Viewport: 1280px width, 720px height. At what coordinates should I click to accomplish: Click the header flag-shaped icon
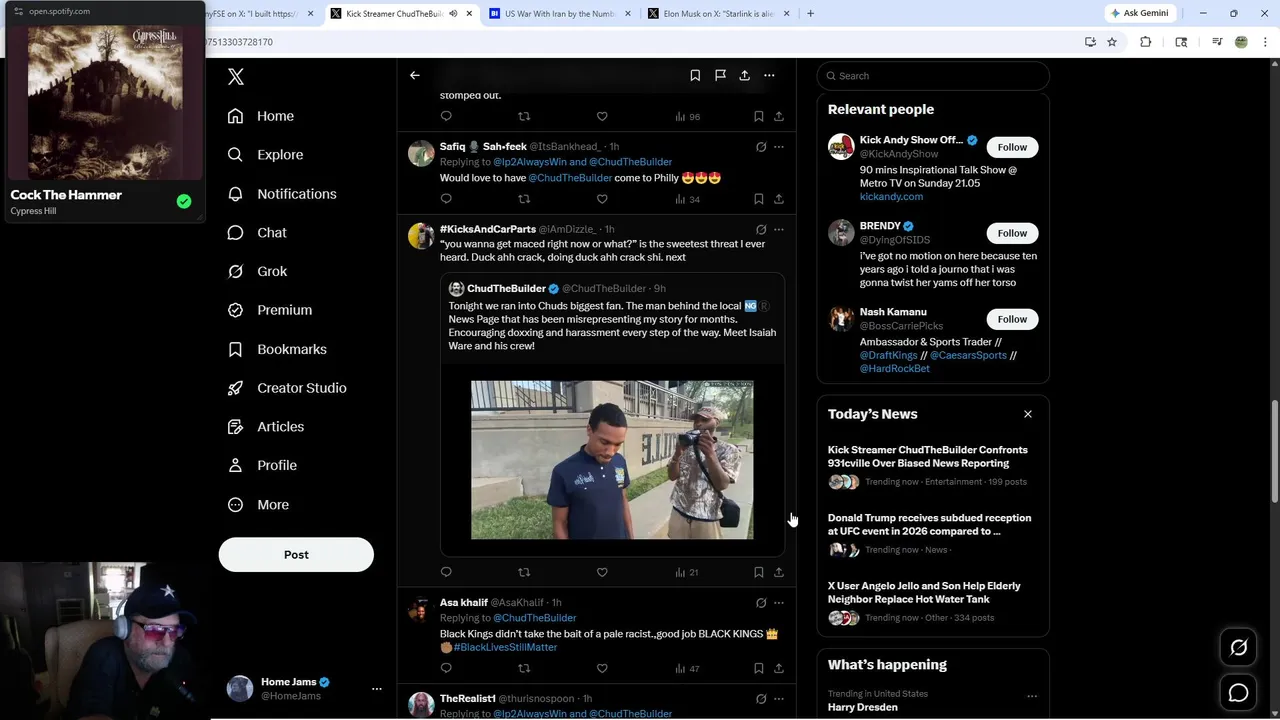pos(720,75)
